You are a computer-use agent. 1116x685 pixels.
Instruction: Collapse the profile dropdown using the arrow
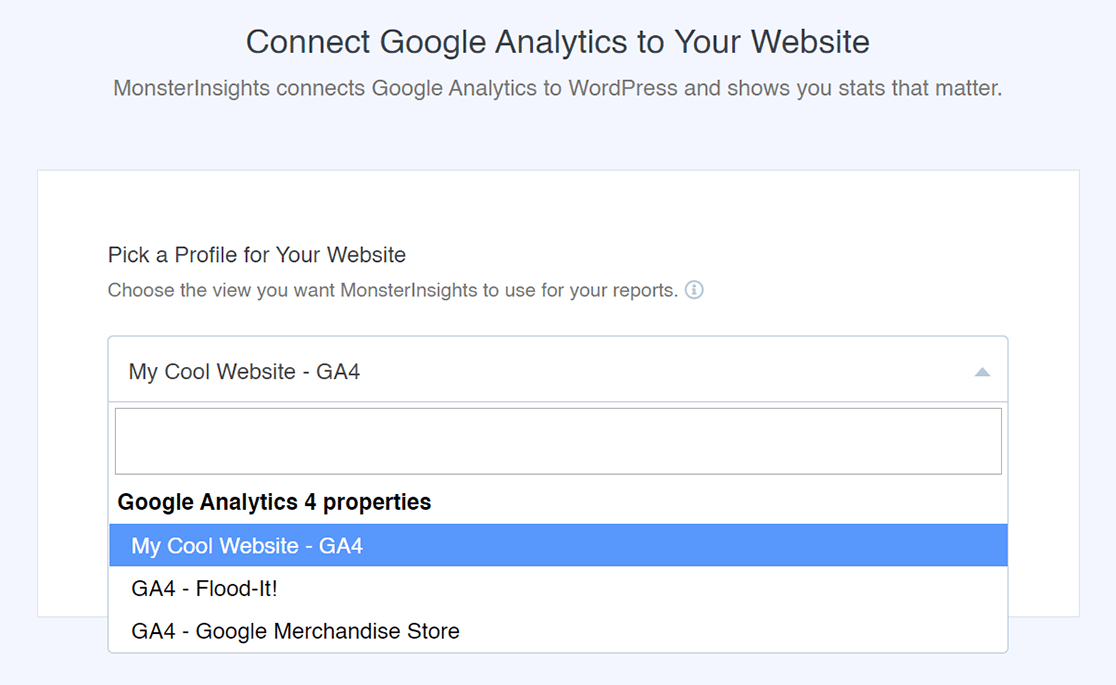click(x=982, y=372)
